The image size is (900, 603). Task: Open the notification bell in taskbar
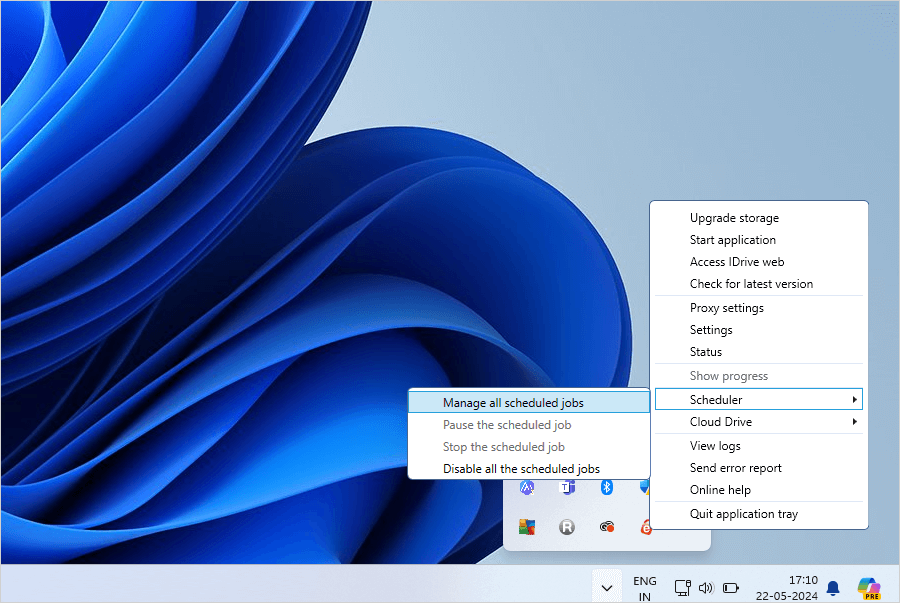(x=832, y=588)
